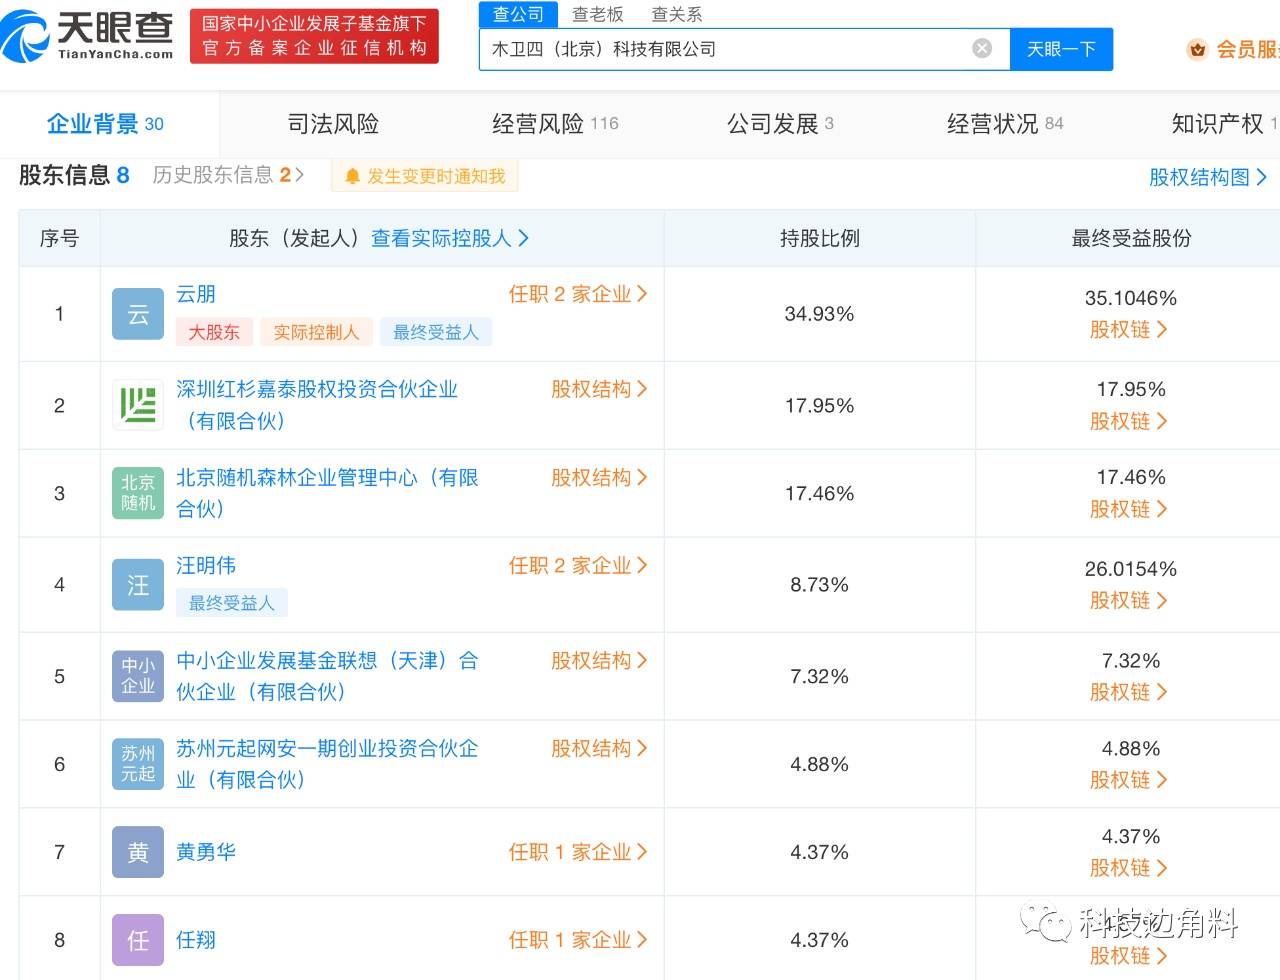Click the 苏州元起 shareholder avatar
Screen dimensions: 1280x980
pyautogui.click(x=138, y=764)
